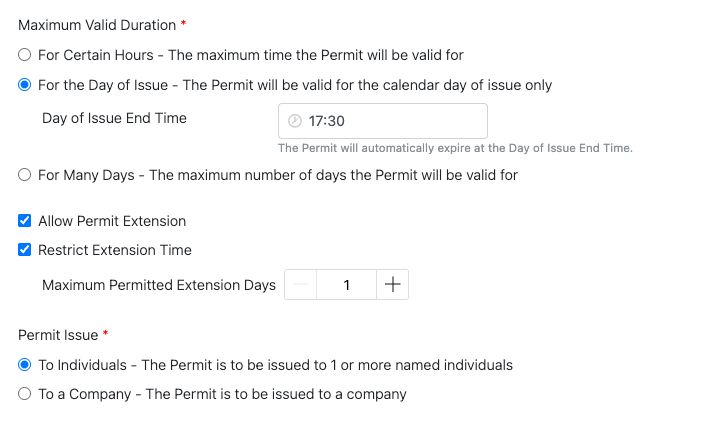Select the For Certain Hours radio option
This screenshot has width=713, height=423.
pos(25,55)
